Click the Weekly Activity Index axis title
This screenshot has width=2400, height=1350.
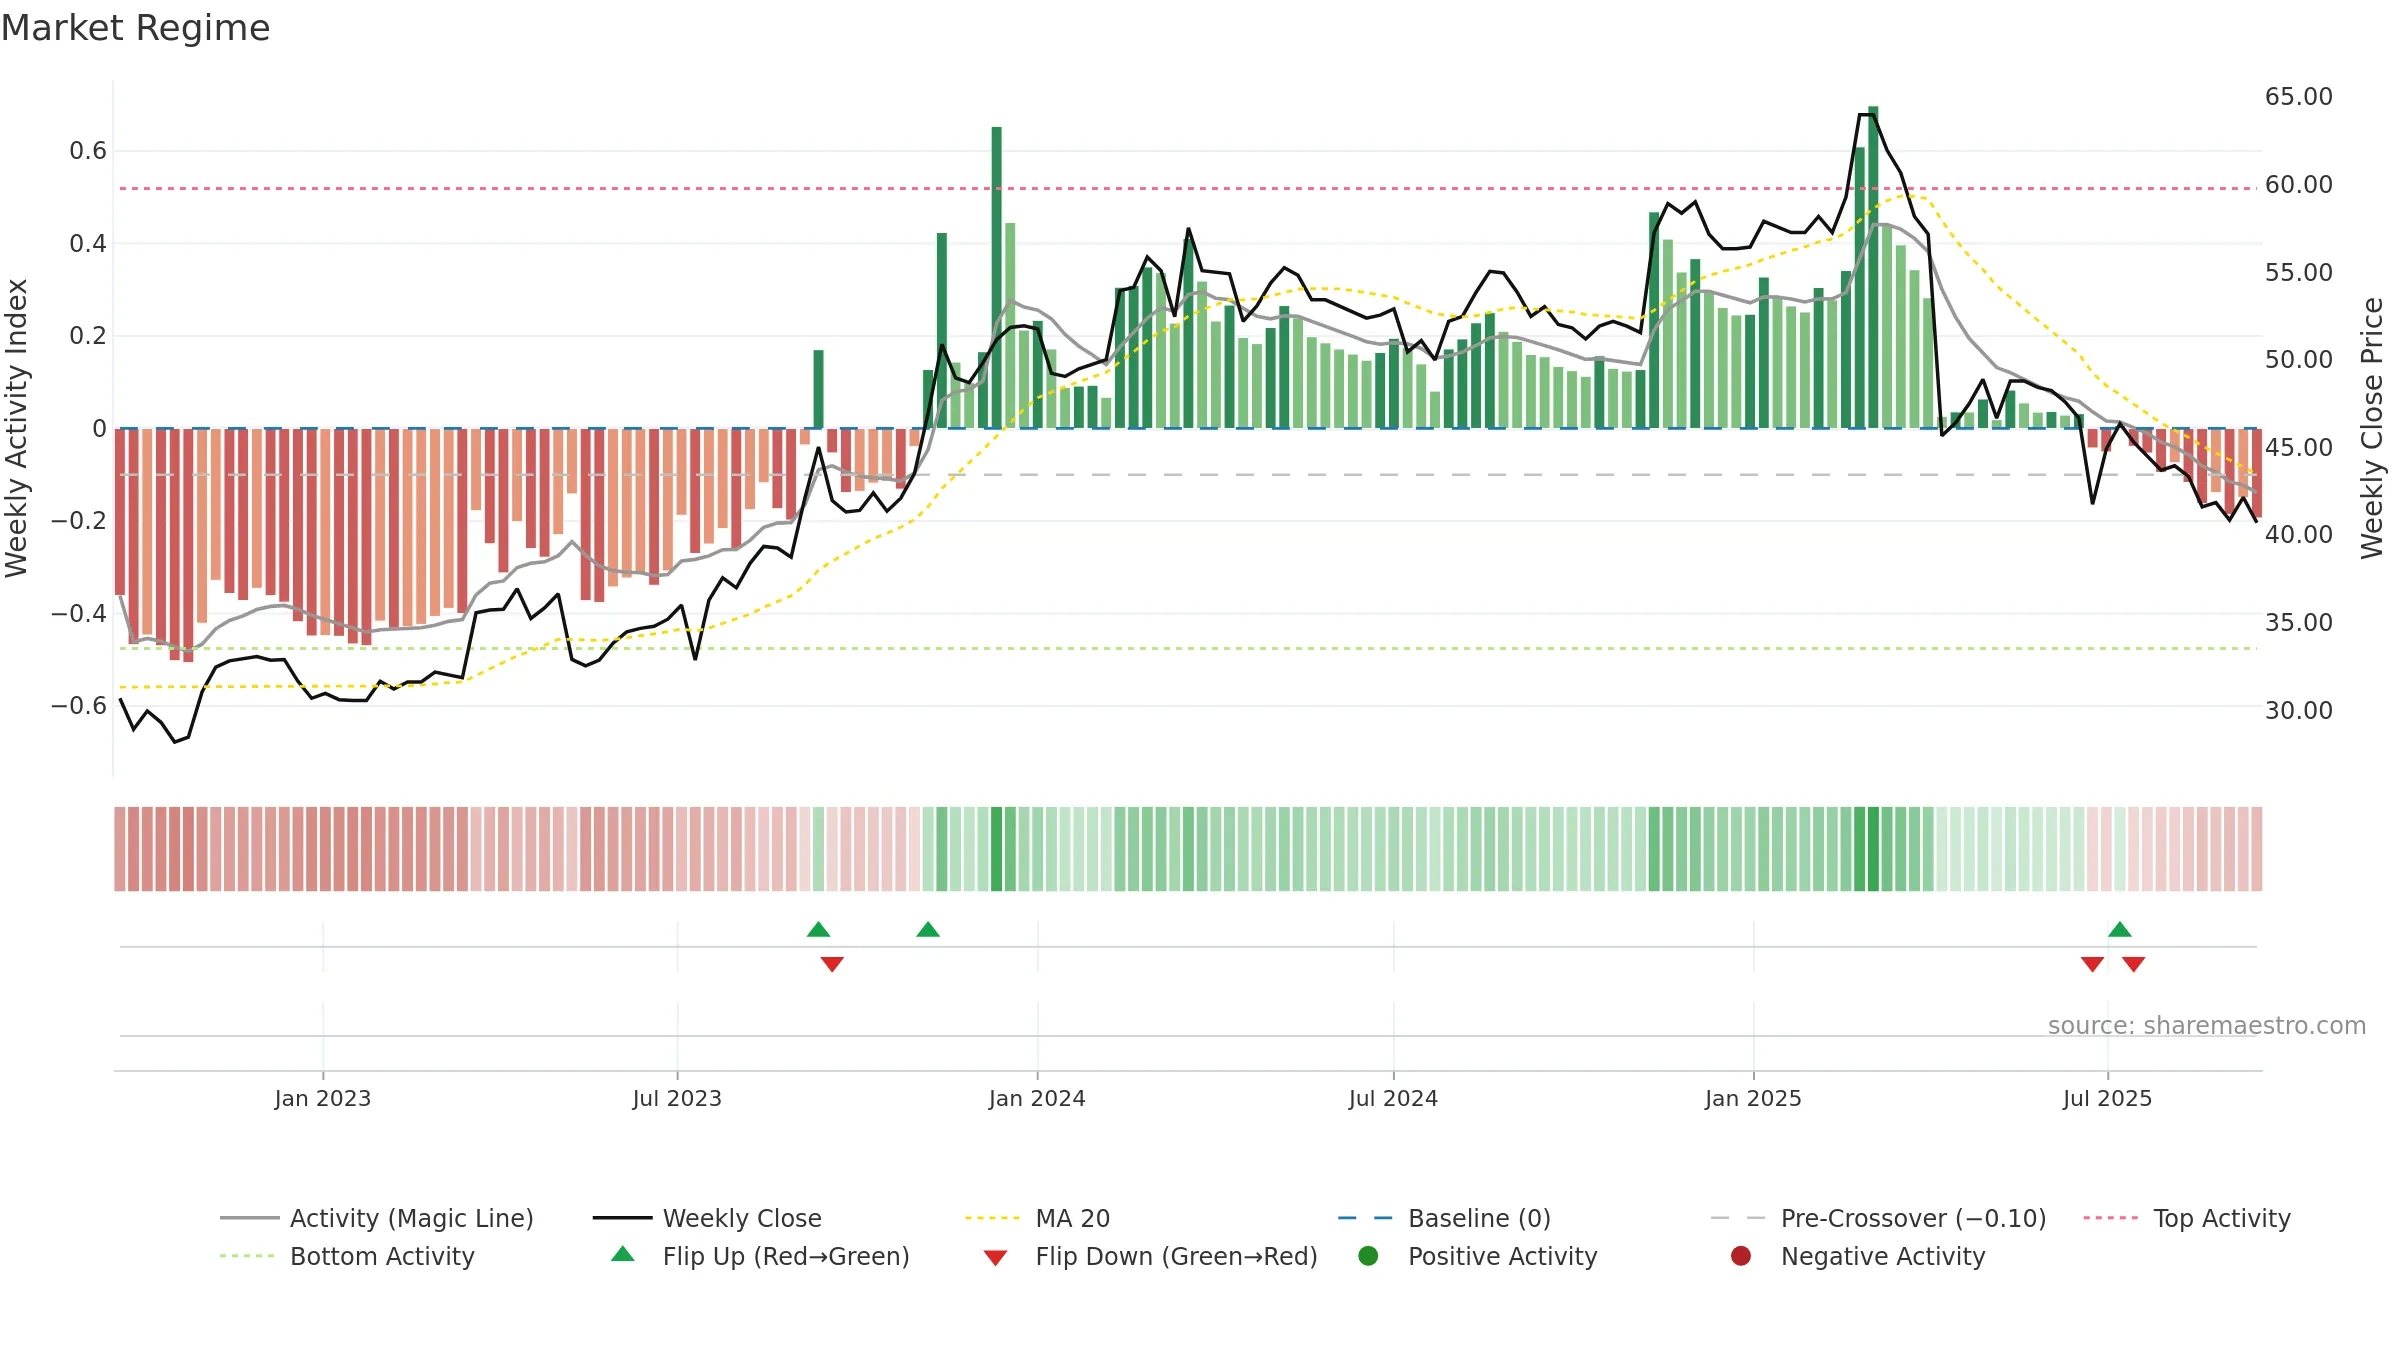tap(16, 428)
